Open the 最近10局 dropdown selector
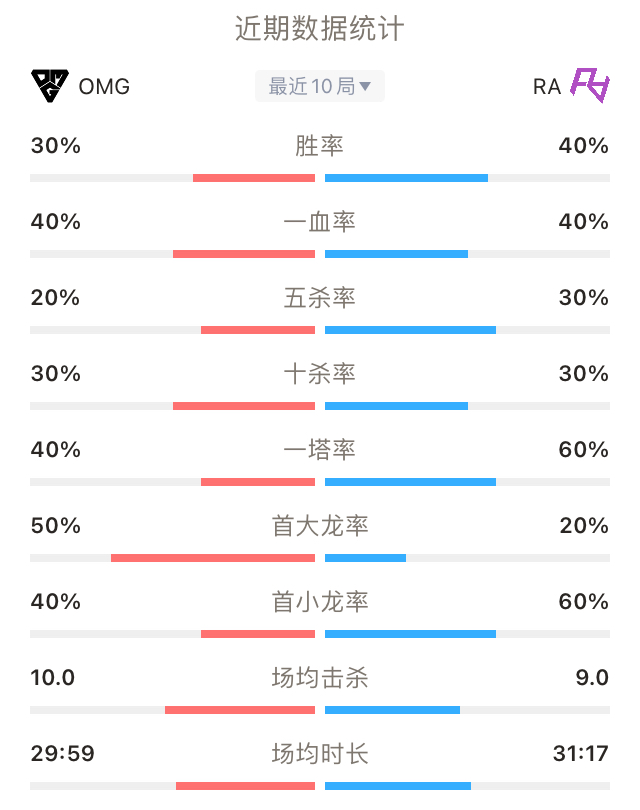The width and height of the screenshot is (640, 810). click(x=320, y=86)
